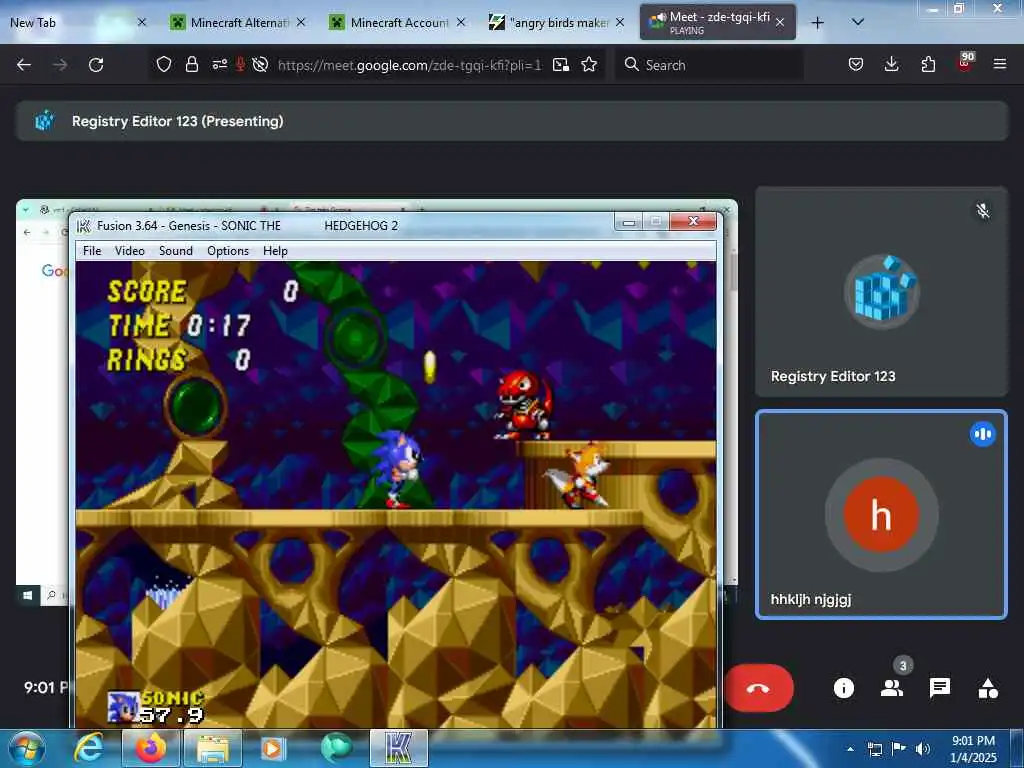This screenshot has height=768, width=1024.
Task: Click blocked microphone permission icon
Action: pyautogui.click(x=240, y=64)
